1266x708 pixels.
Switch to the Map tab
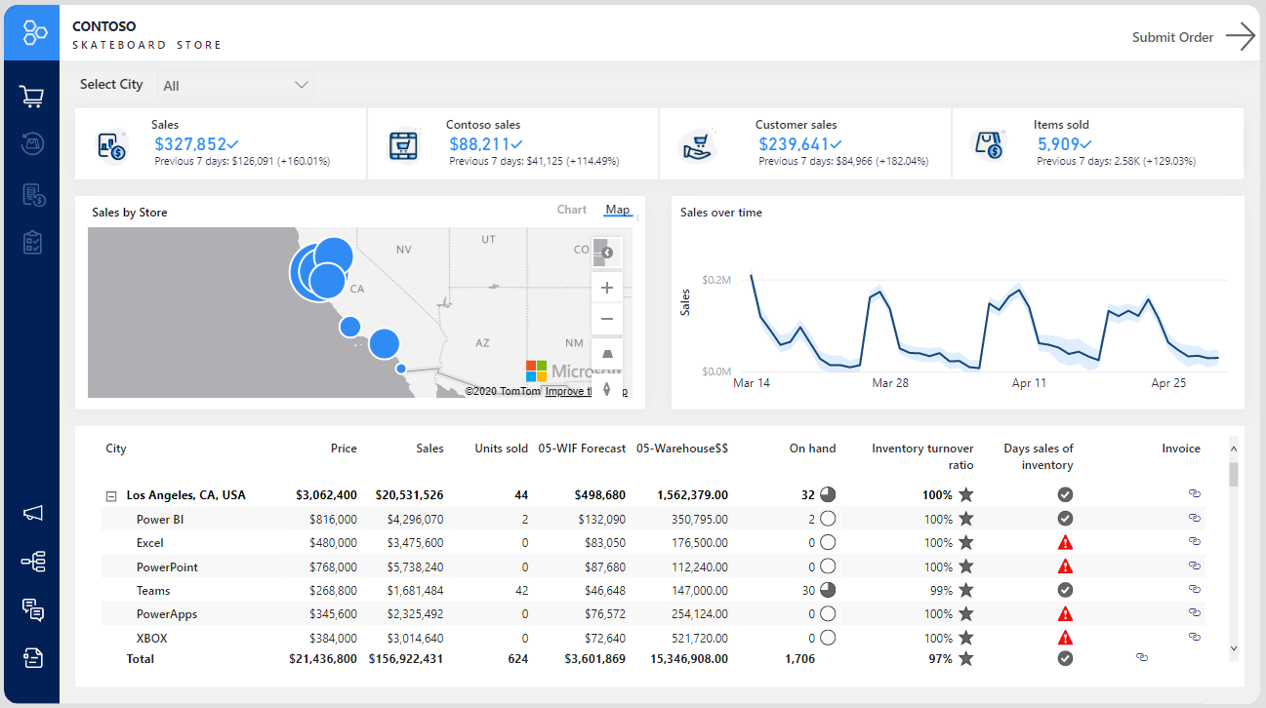click(x=618, y=209)
